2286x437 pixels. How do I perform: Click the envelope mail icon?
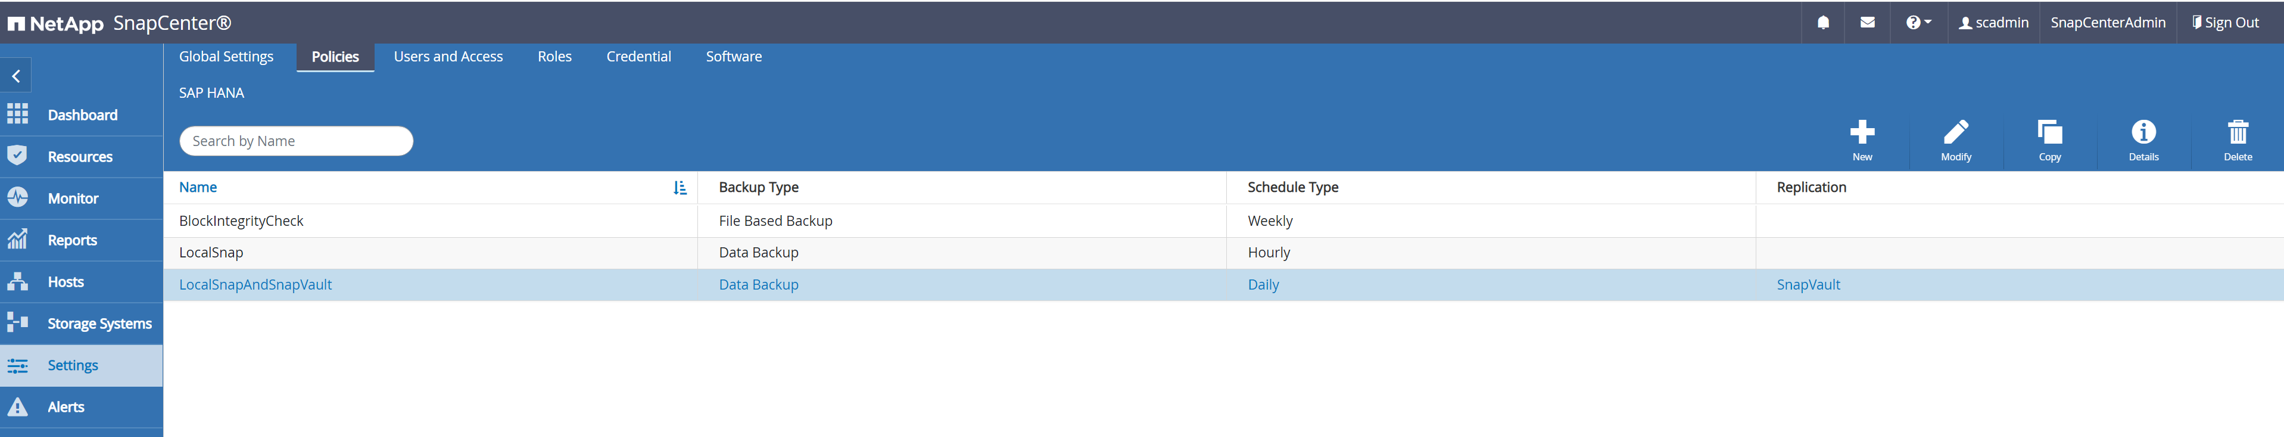coord(1867,22)
